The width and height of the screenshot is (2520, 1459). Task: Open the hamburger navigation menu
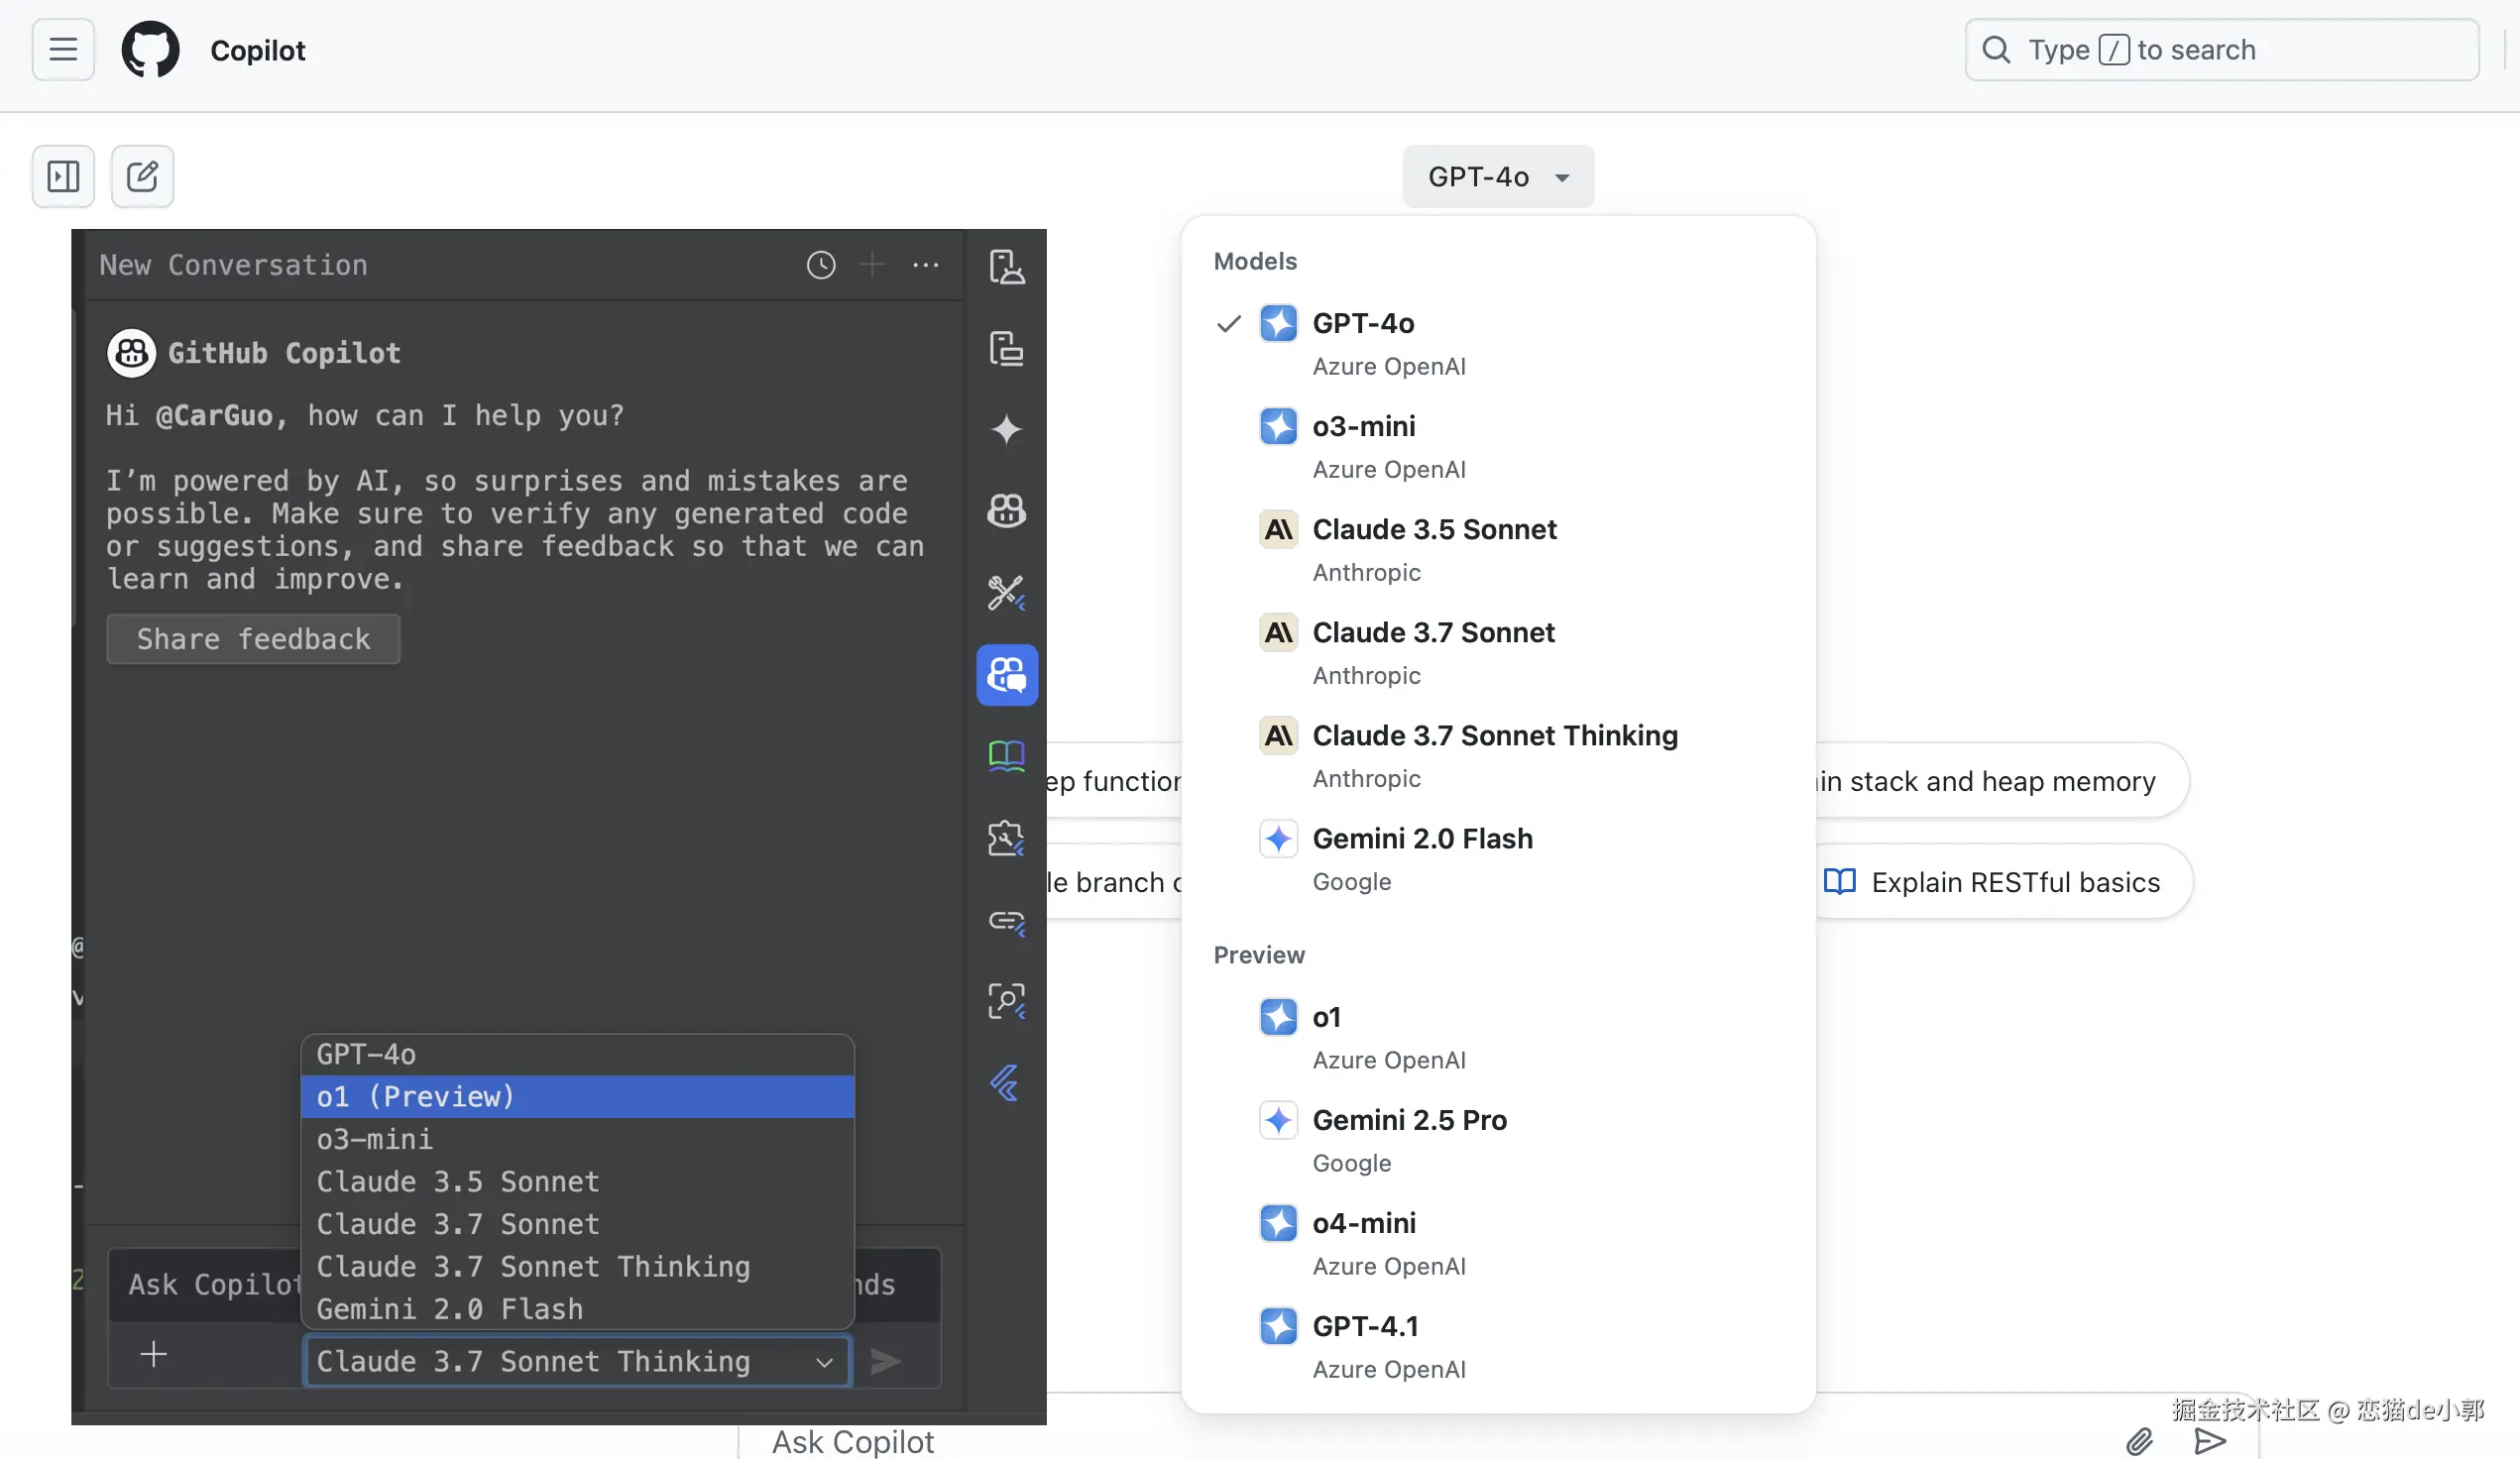(x=63, y=49)
